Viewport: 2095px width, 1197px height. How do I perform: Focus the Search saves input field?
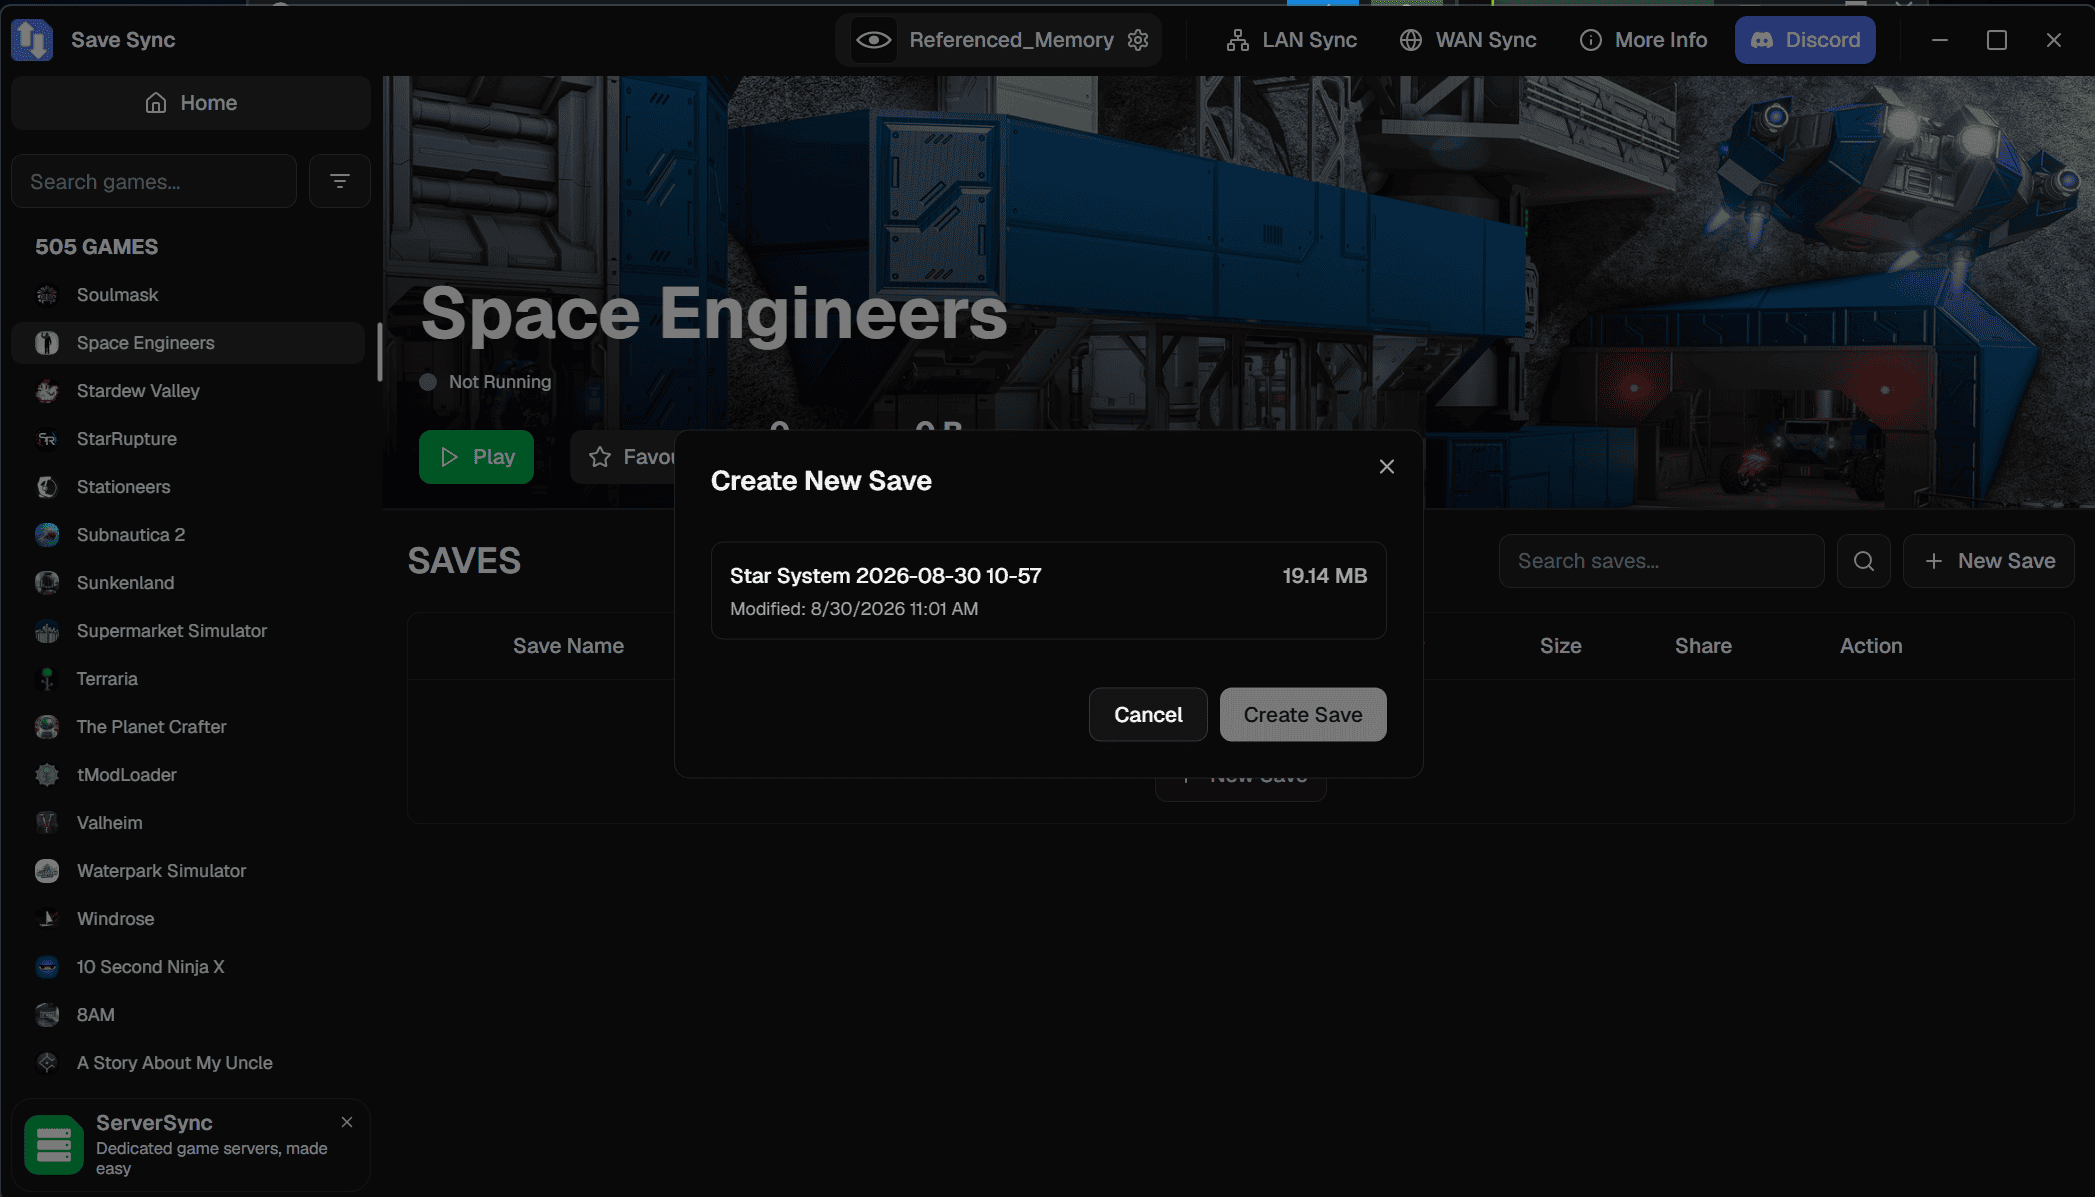click(x=1661, y=561)
